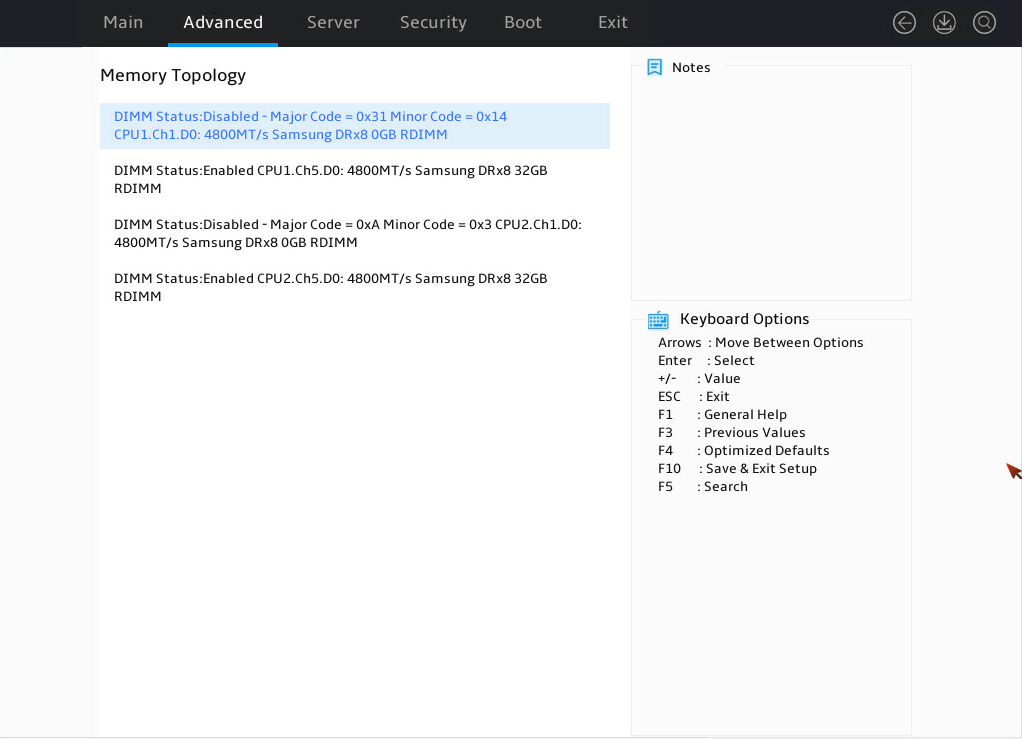Open search with the magnifier icon
Screen dimensions: 1022x739
[984, 23]
